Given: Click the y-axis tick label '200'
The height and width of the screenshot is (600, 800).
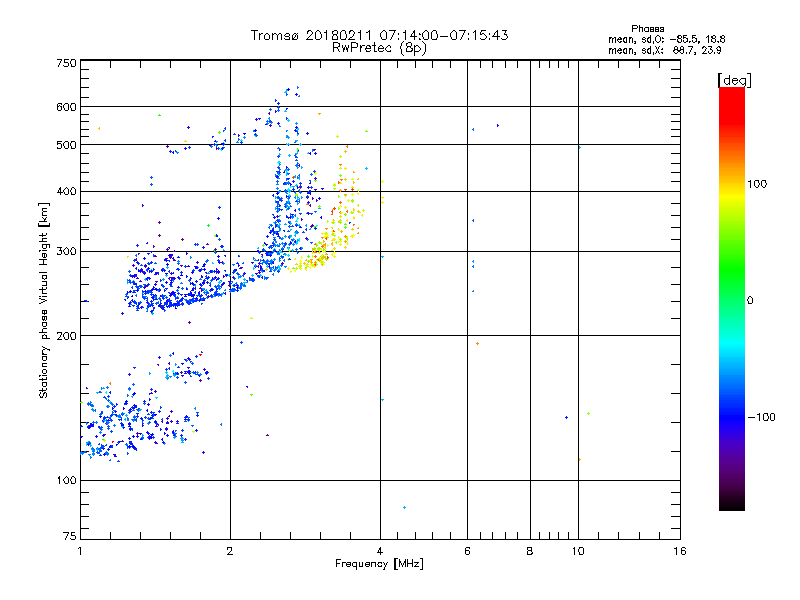Looking at the screenshot, I should (66, 336).
